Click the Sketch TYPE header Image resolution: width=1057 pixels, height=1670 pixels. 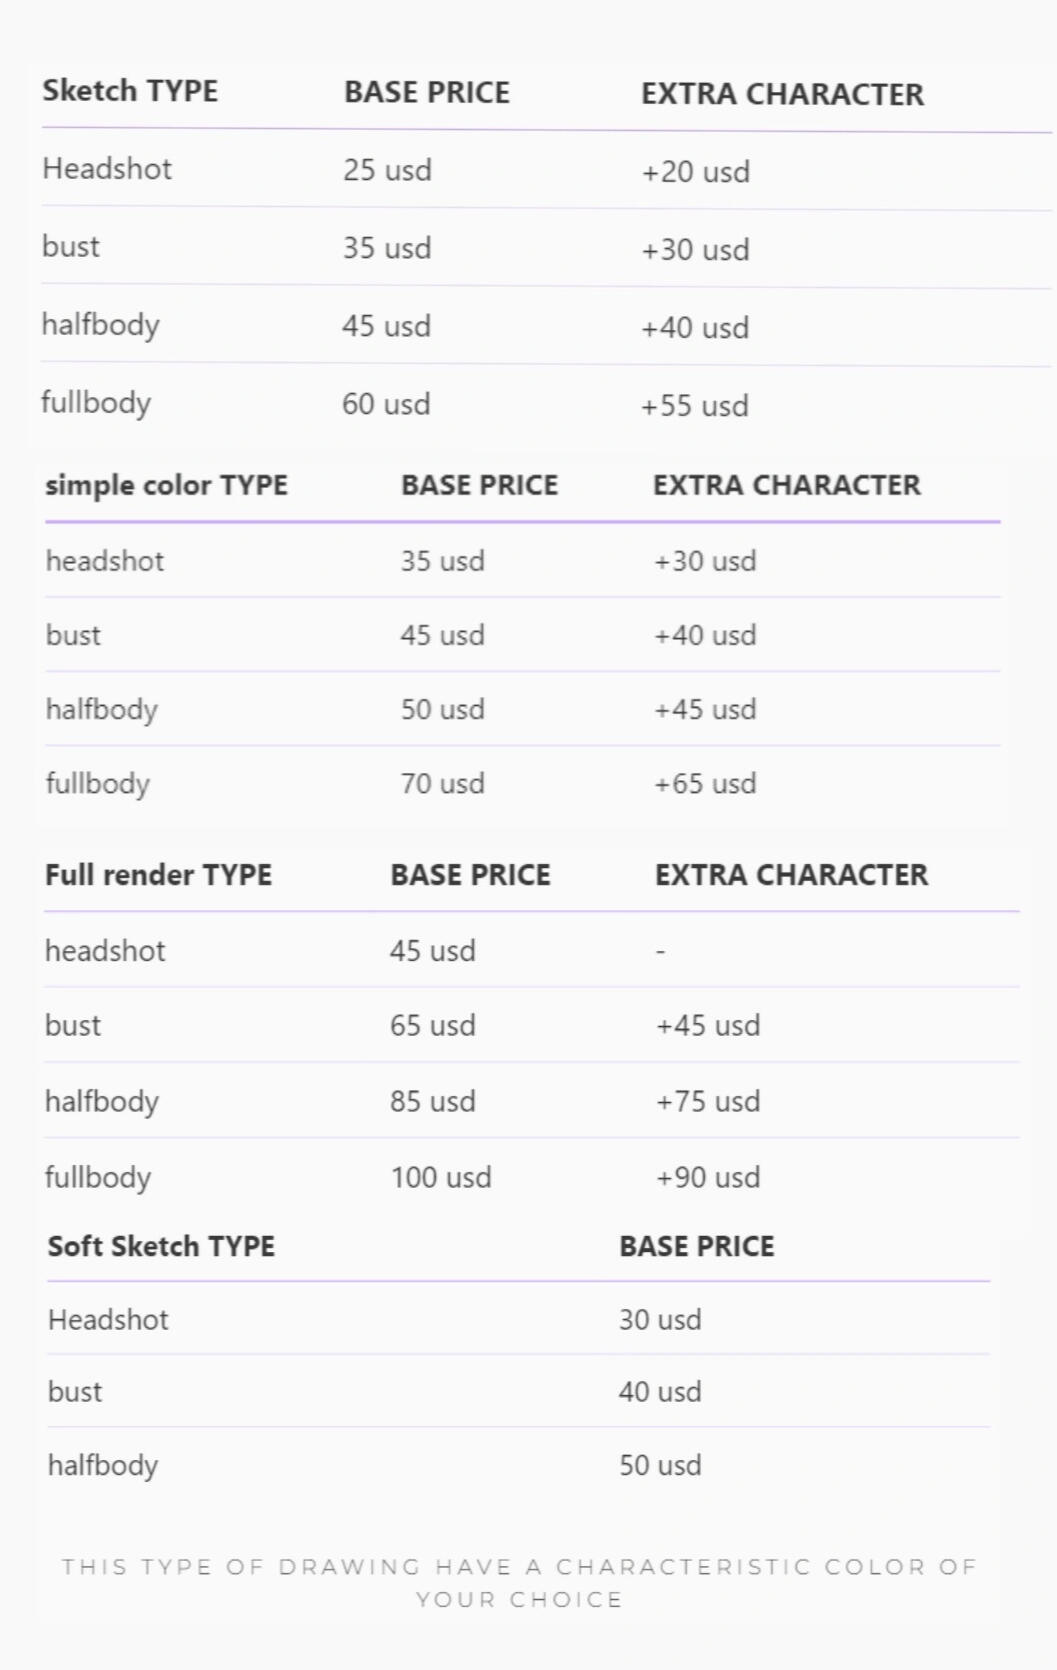click(x=129, y=91)
